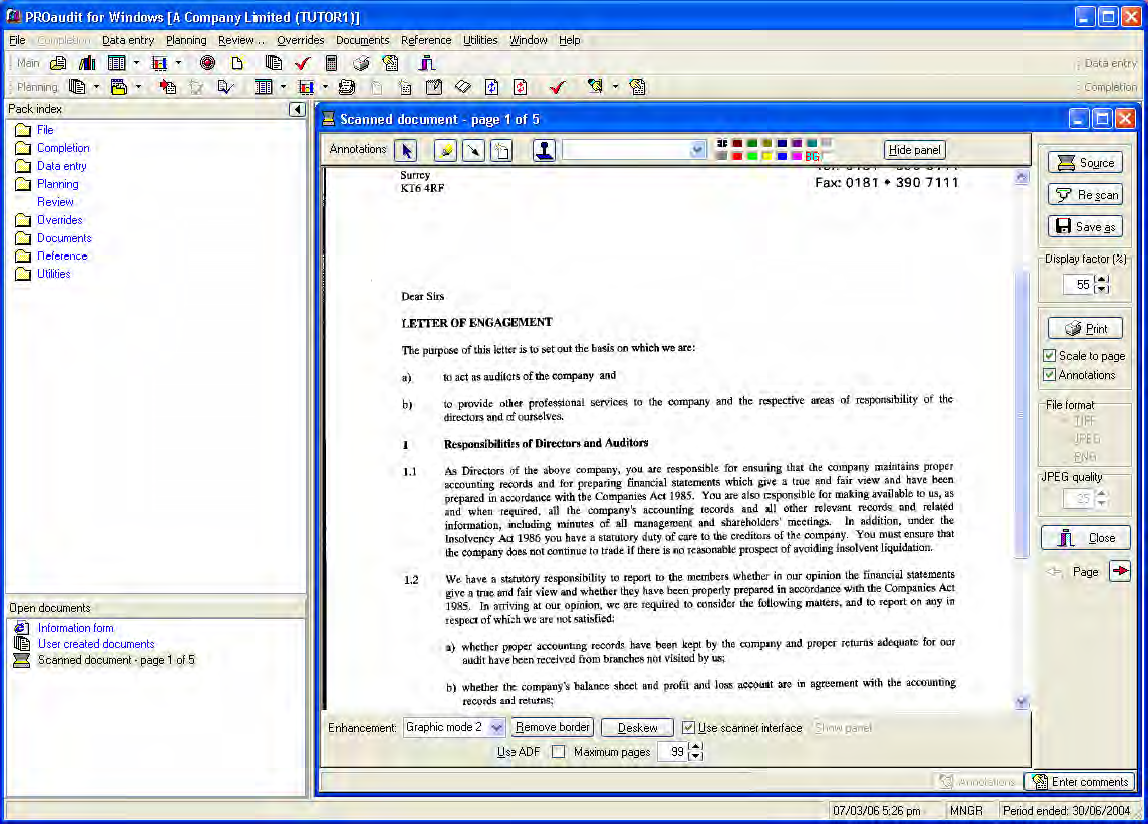This screenshot has width=1148, height=824.
Task: Increase the Maximum pages value
Action: [x=696, y=746]
